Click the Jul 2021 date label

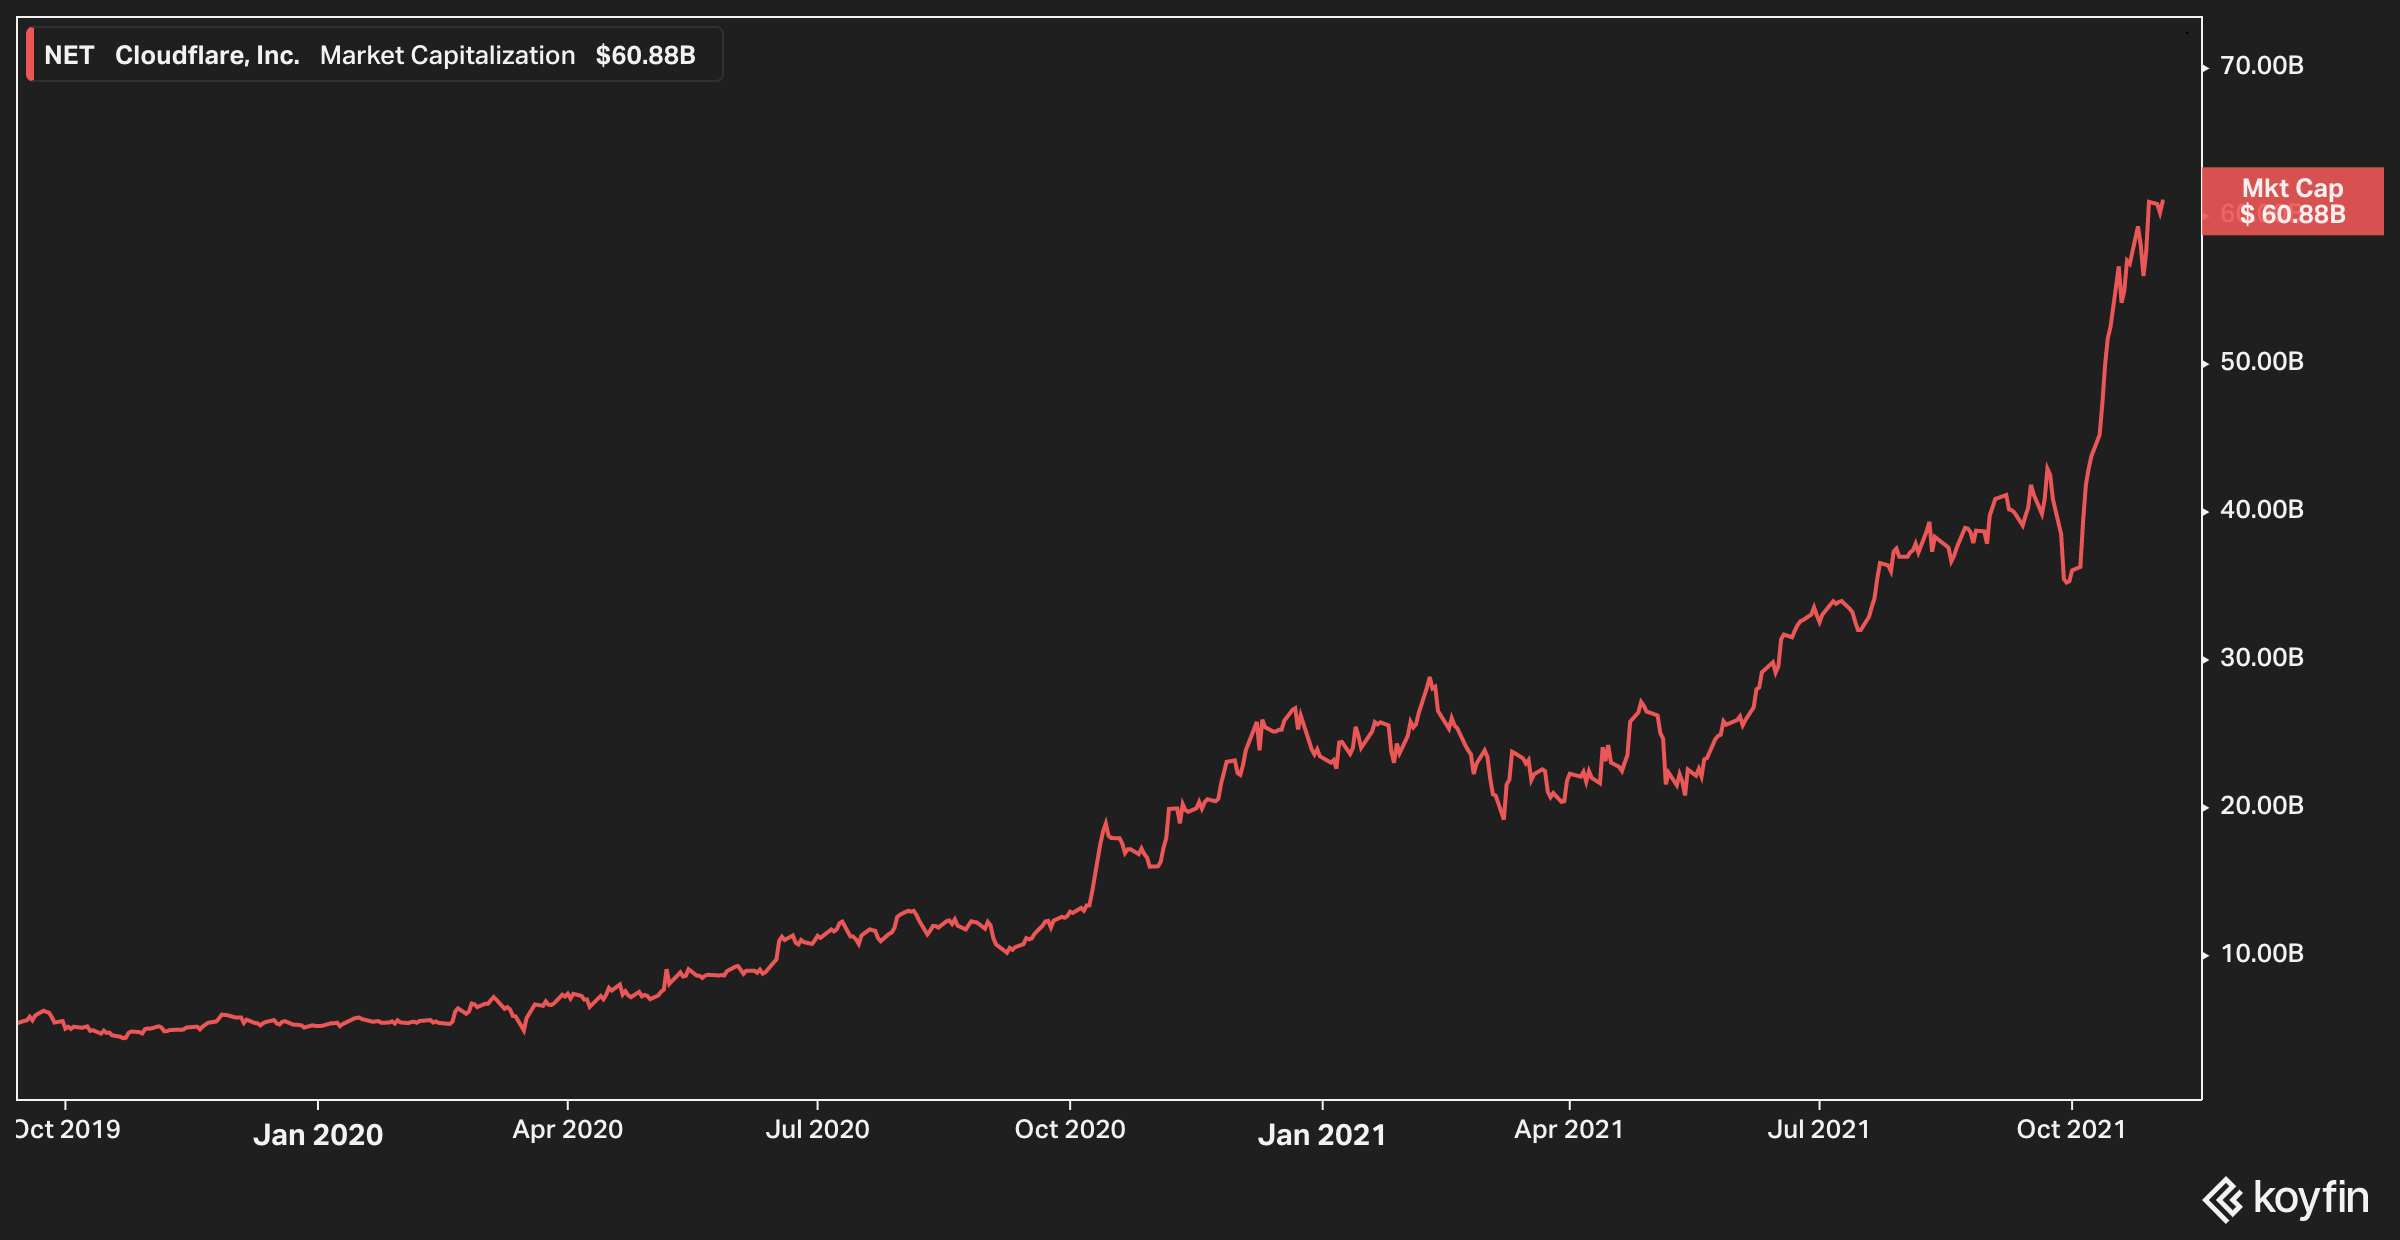(1818, 1130)
